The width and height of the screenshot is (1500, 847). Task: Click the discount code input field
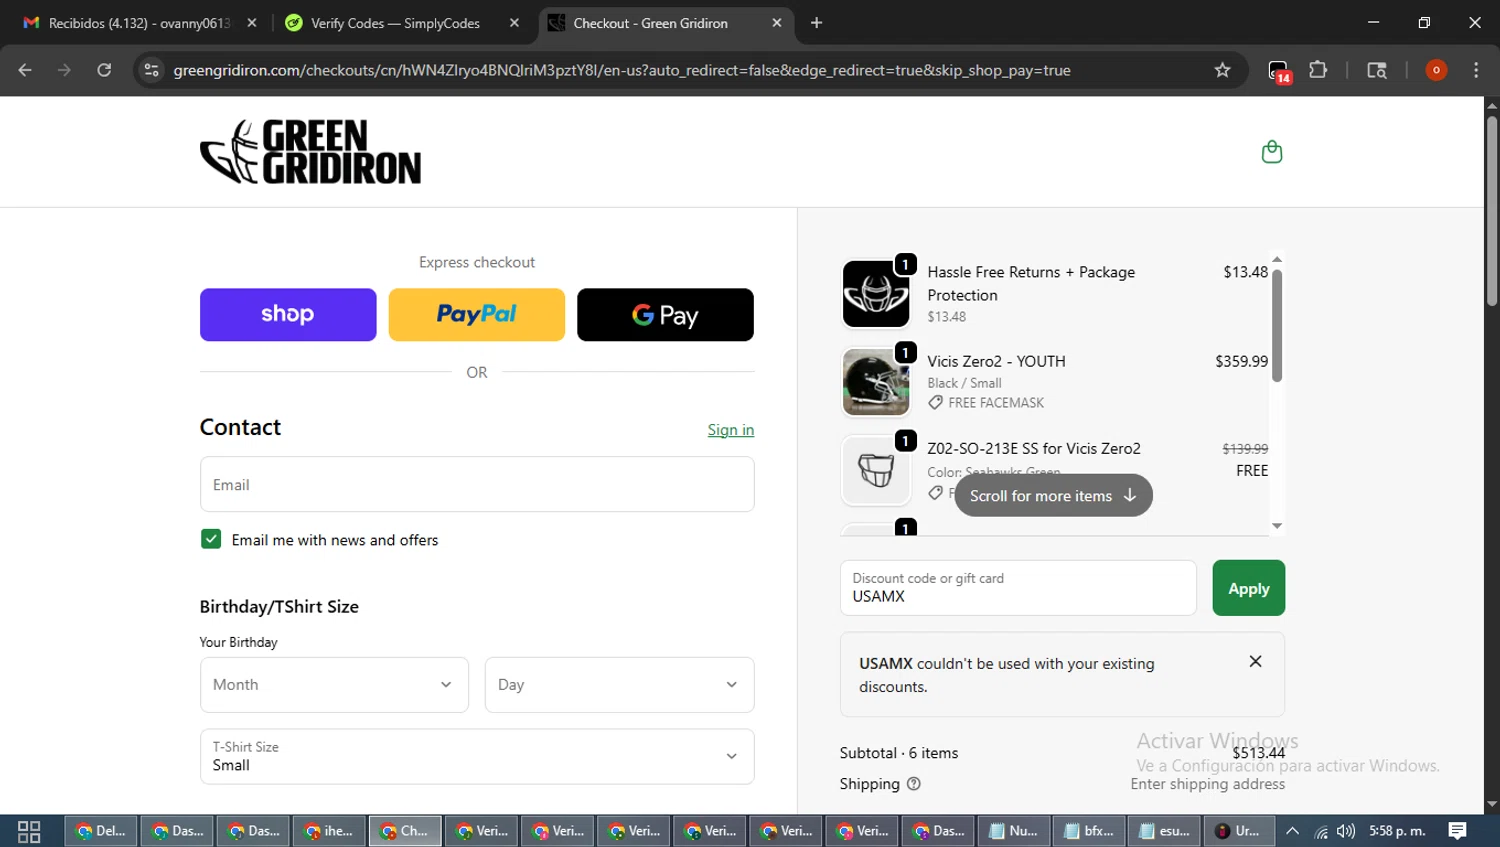click(x=1018, y=588)
